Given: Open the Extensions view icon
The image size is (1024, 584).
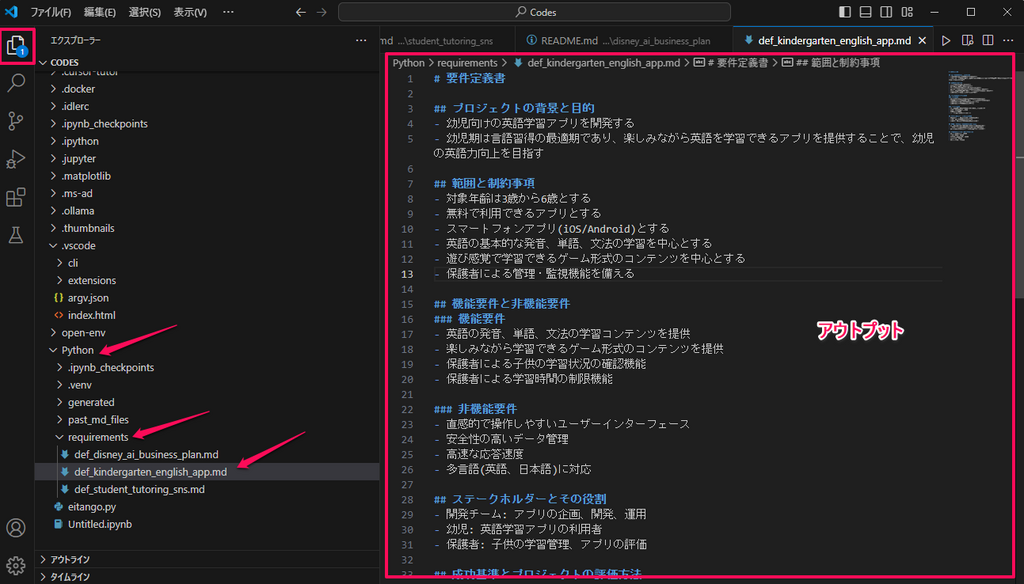Looking at the screenshot, I should pyautogui.click(x=16, y=197).
